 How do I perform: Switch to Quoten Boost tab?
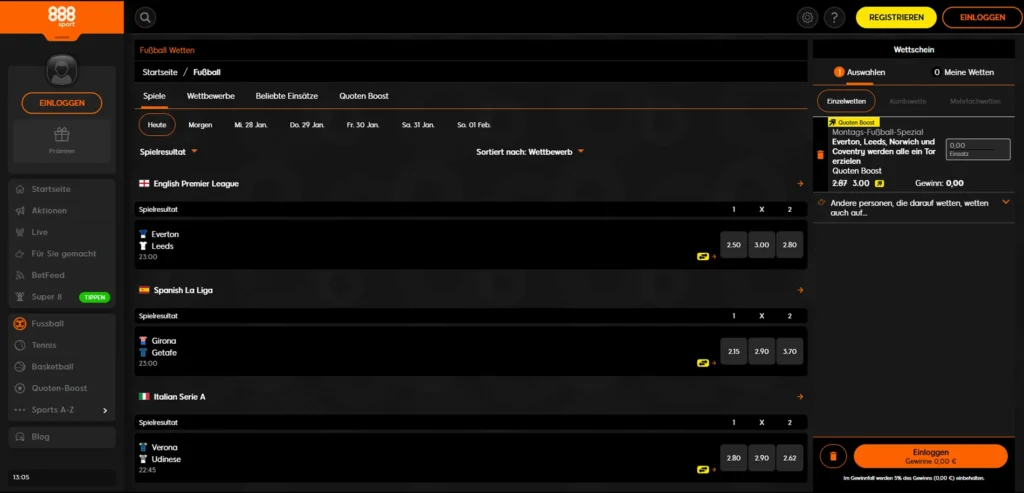364,96
